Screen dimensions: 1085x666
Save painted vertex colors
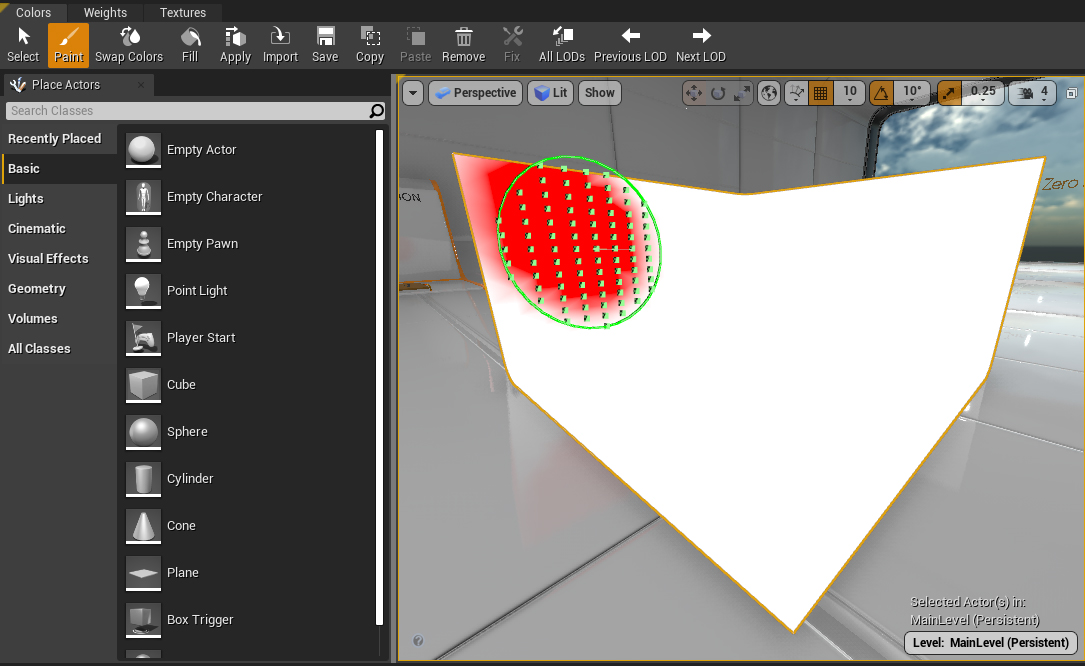(325, 45)
